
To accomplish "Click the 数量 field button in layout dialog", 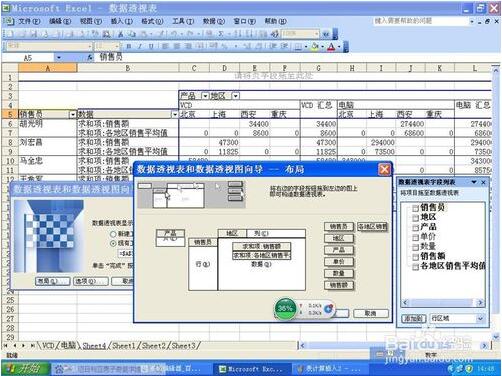I will click(x=339, y=273).
